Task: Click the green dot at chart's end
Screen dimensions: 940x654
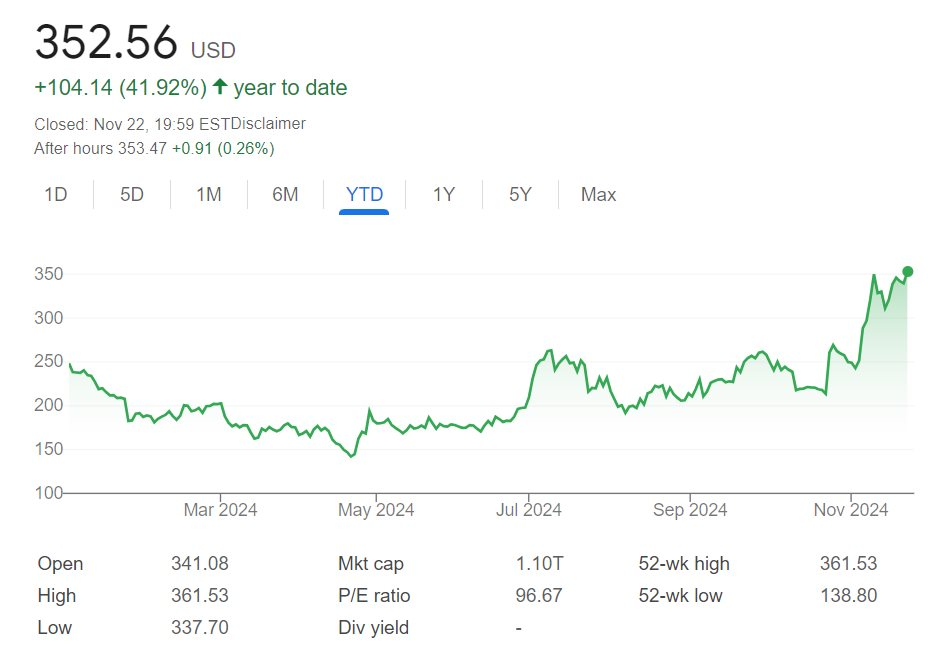Action: (907, 271)
